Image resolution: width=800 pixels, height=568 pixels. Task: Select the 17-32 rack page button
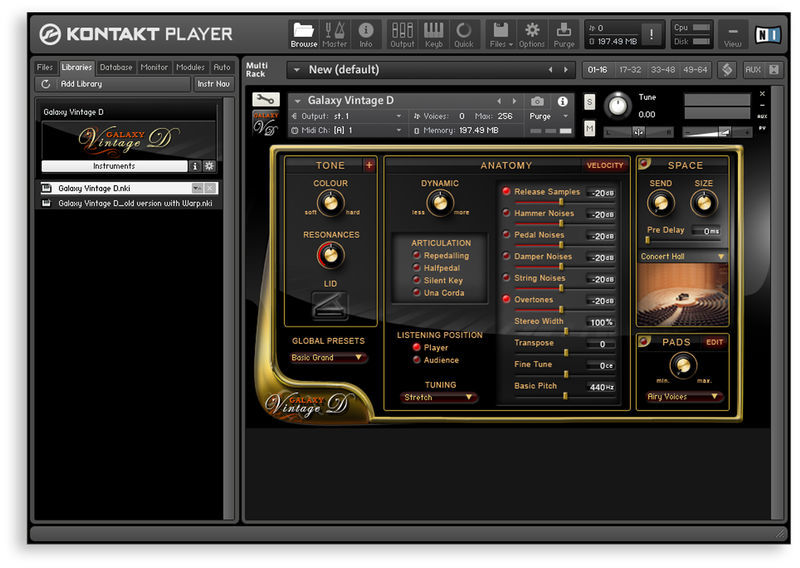(x=630, y=70)
